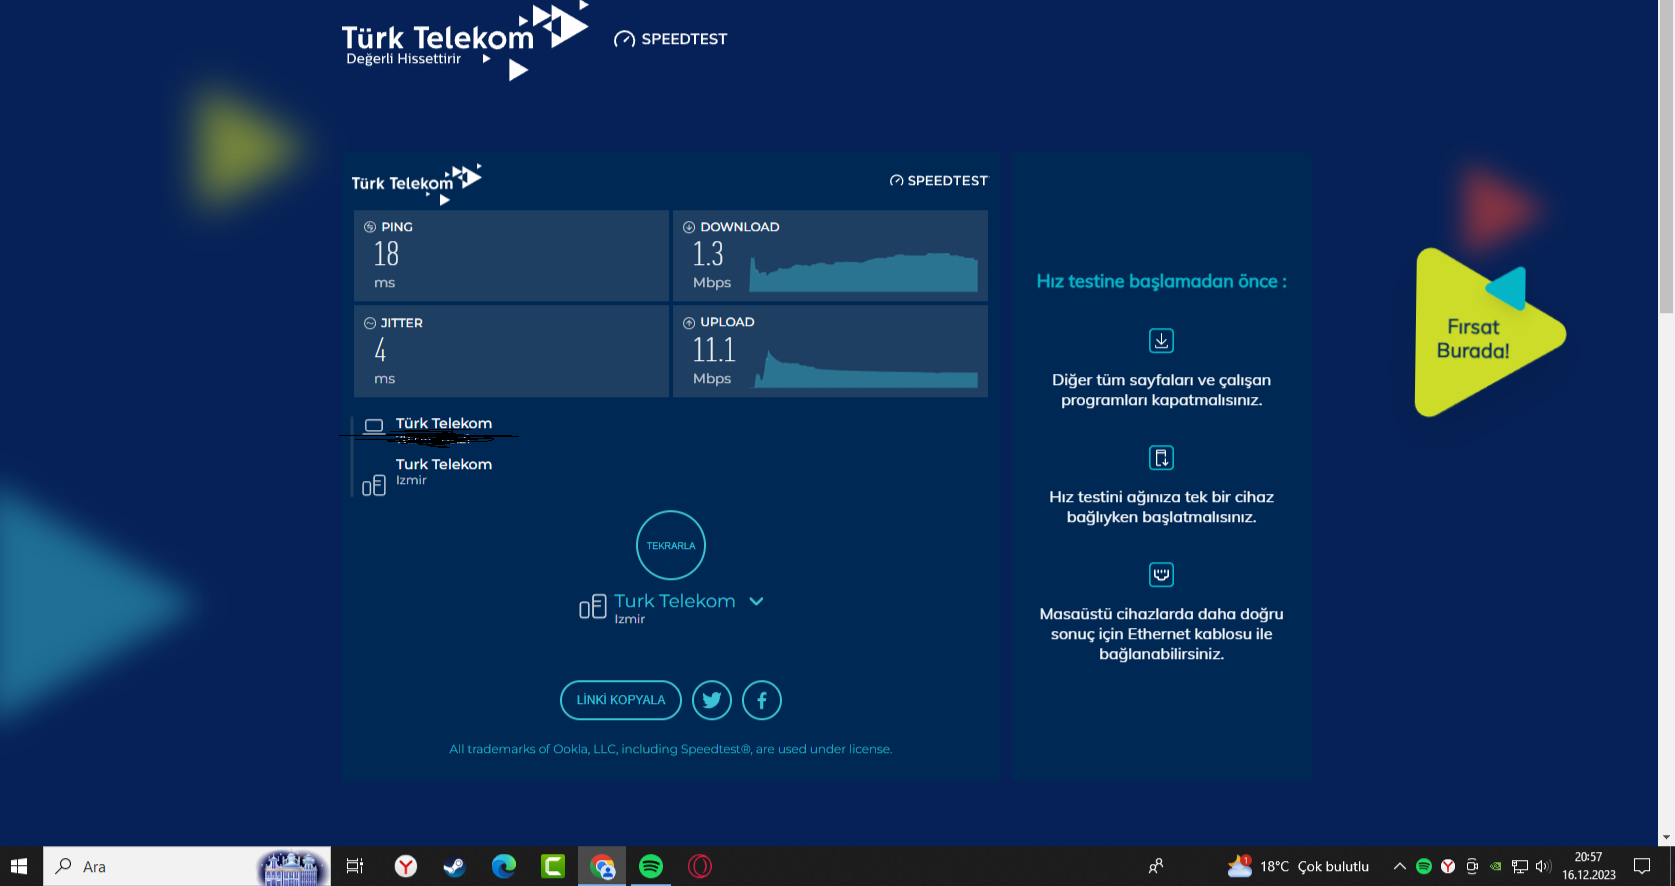Open the volume control in the system tray

coord(1543,866)
